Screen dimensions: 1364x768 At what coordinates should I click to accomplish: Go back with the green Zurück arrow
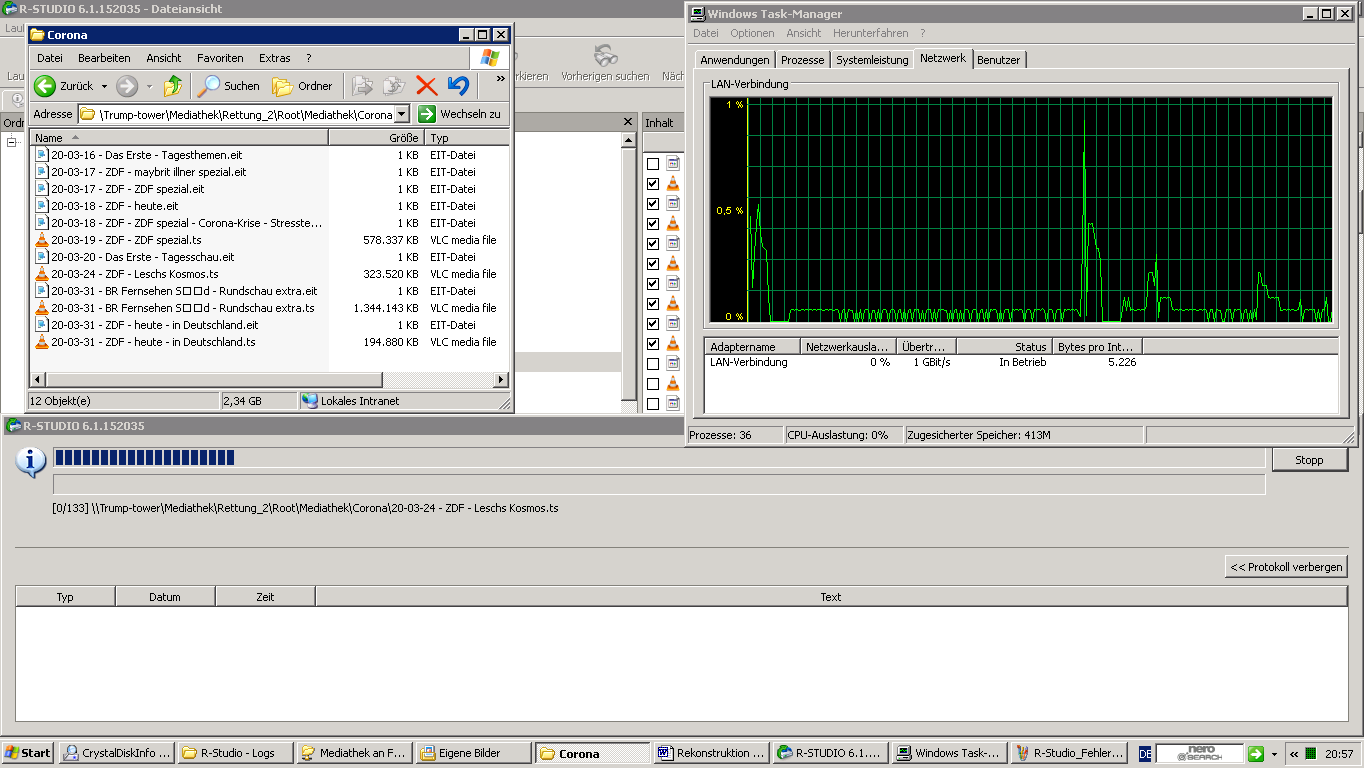pyautogui.click(x=44, y=86)
